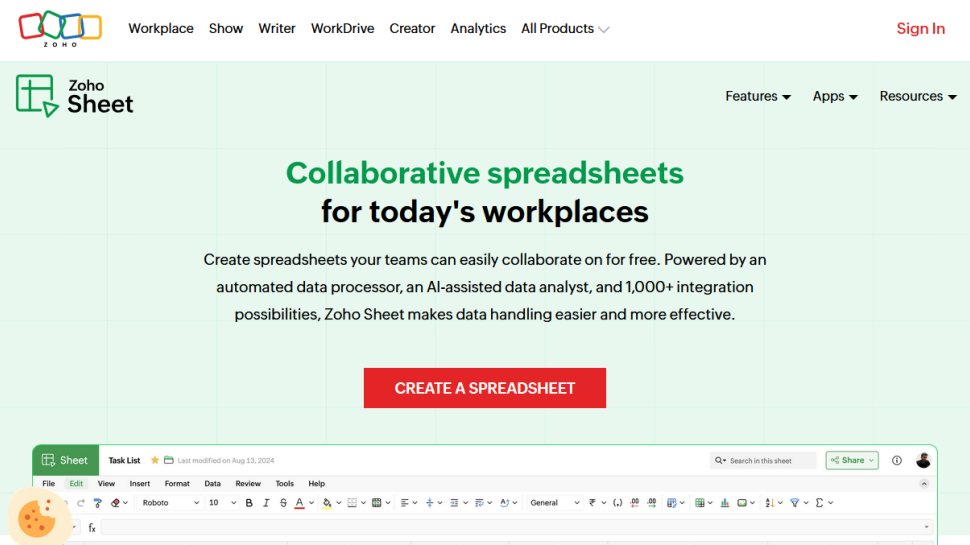Click the Create a Spreadsheet button
Viewport: 970px width, 545px height.
[x=485, y=388]
